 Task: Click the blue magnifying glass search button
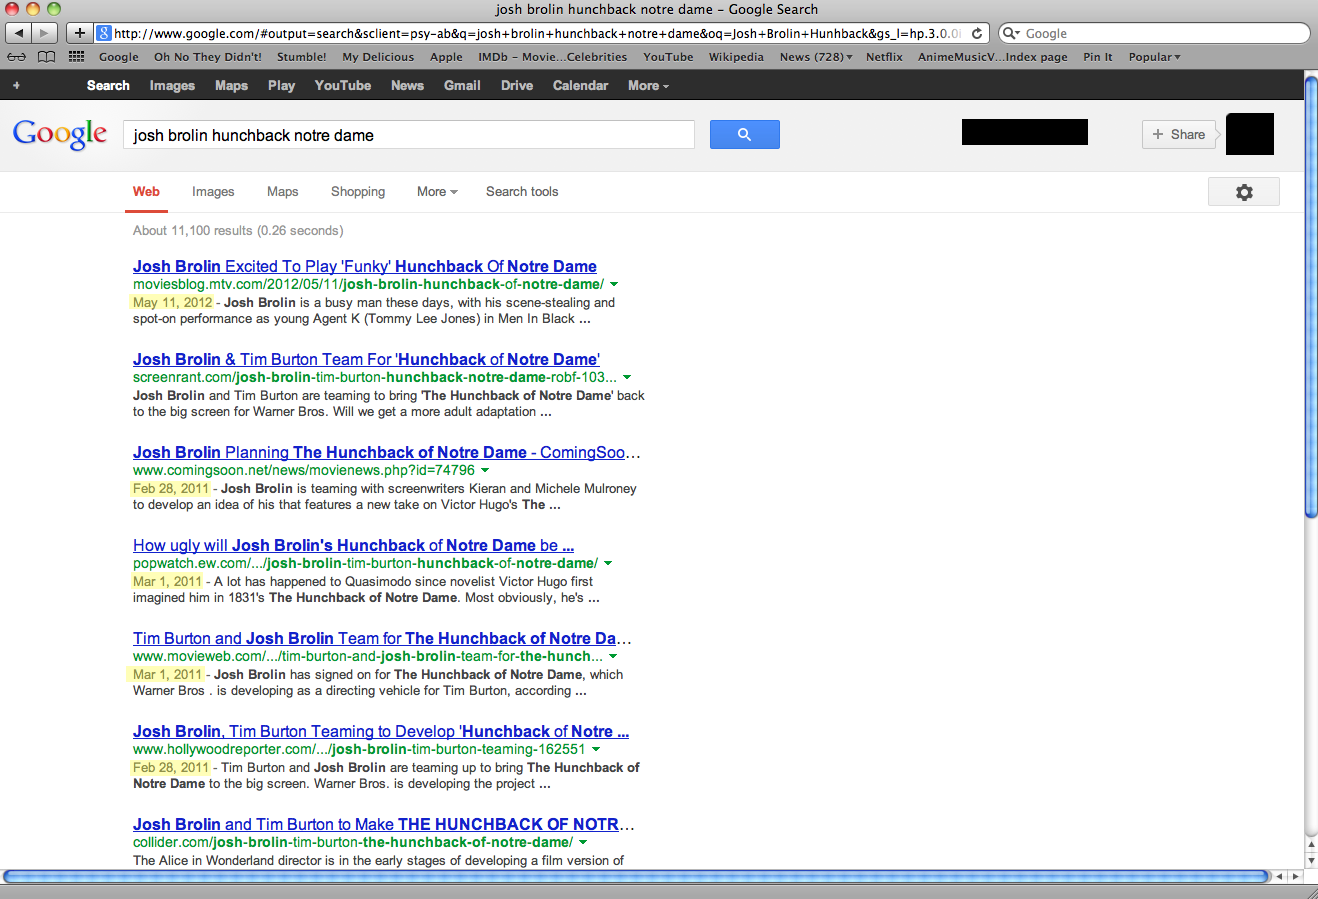(x=744, y=134)
